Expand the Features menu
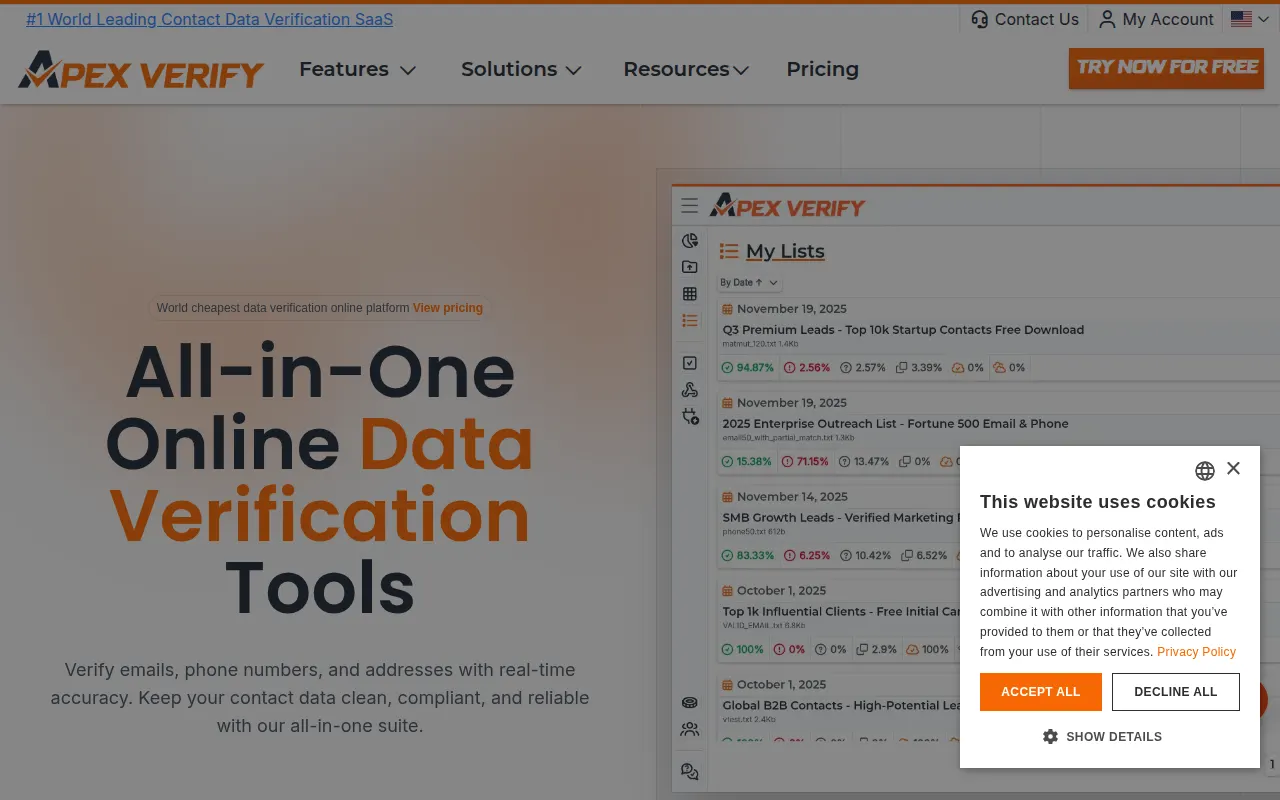1280x800 pixels. click(x=357, y=69)
